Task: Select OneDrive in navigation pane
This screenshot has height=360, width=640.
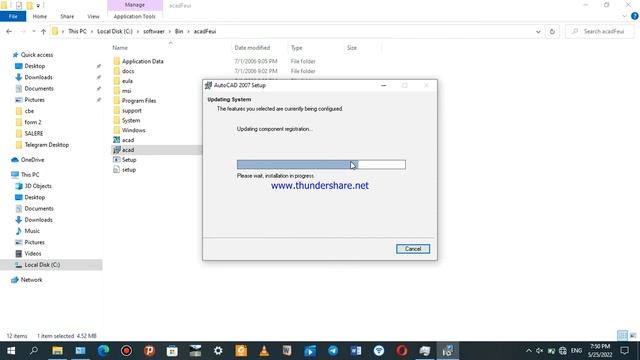Action: (32, 160)
